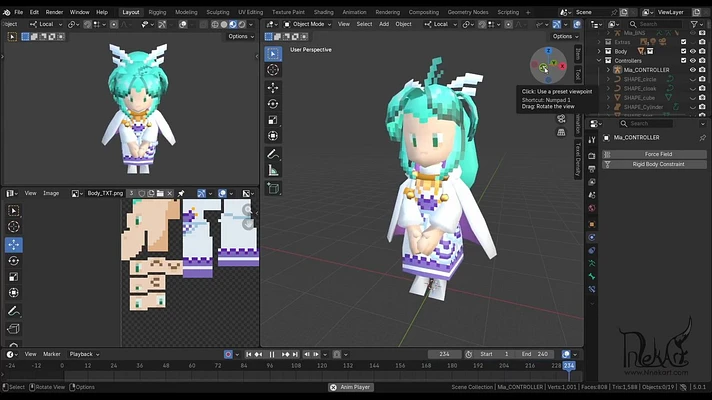Image resolution: width=712 pixels, height=400 pixels.
Task: Pin the image in image editor
Action: [x=181, y=193]
